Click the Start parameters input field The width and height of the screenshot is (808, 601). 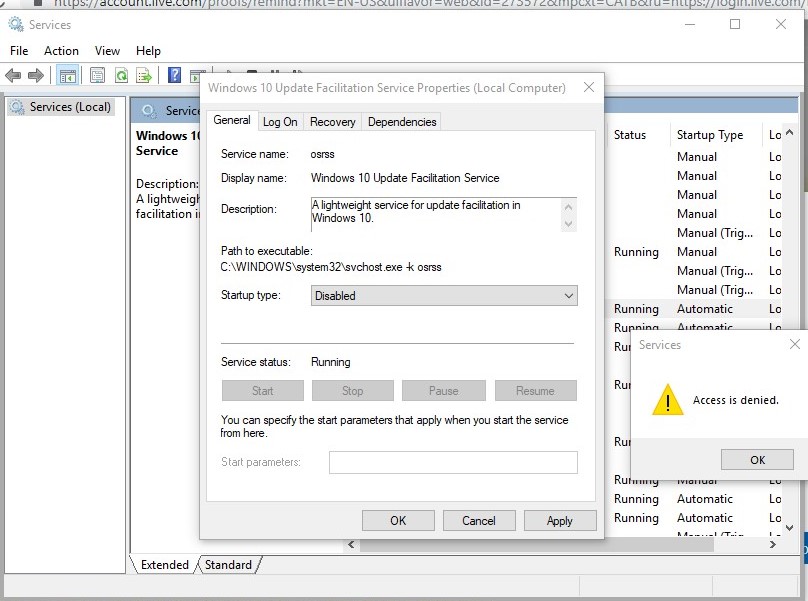coord(453,462)
